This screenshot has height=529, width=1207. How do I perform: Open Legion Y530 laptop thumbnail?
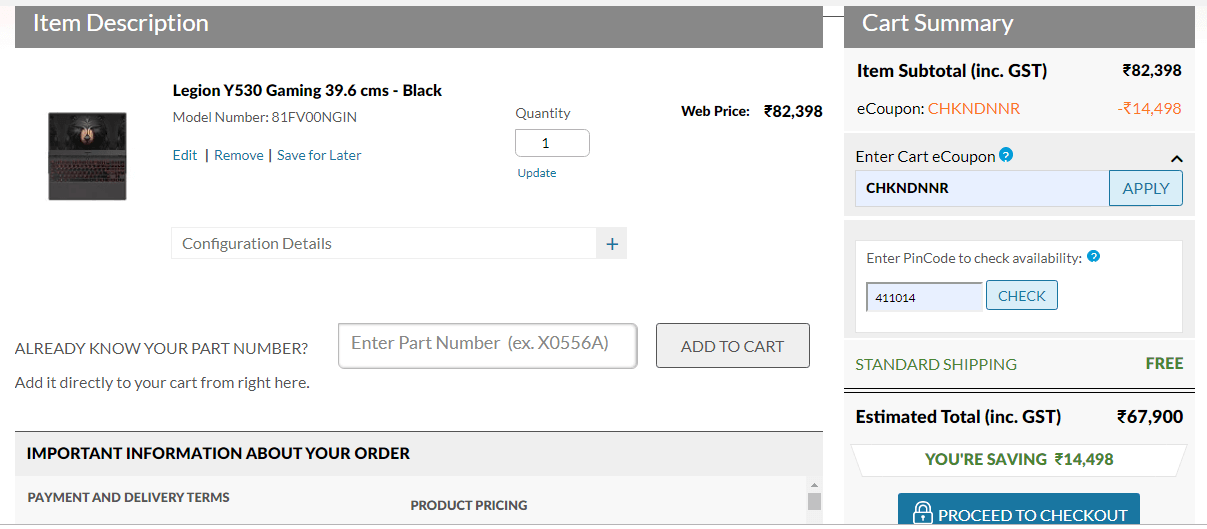point(87,156)
